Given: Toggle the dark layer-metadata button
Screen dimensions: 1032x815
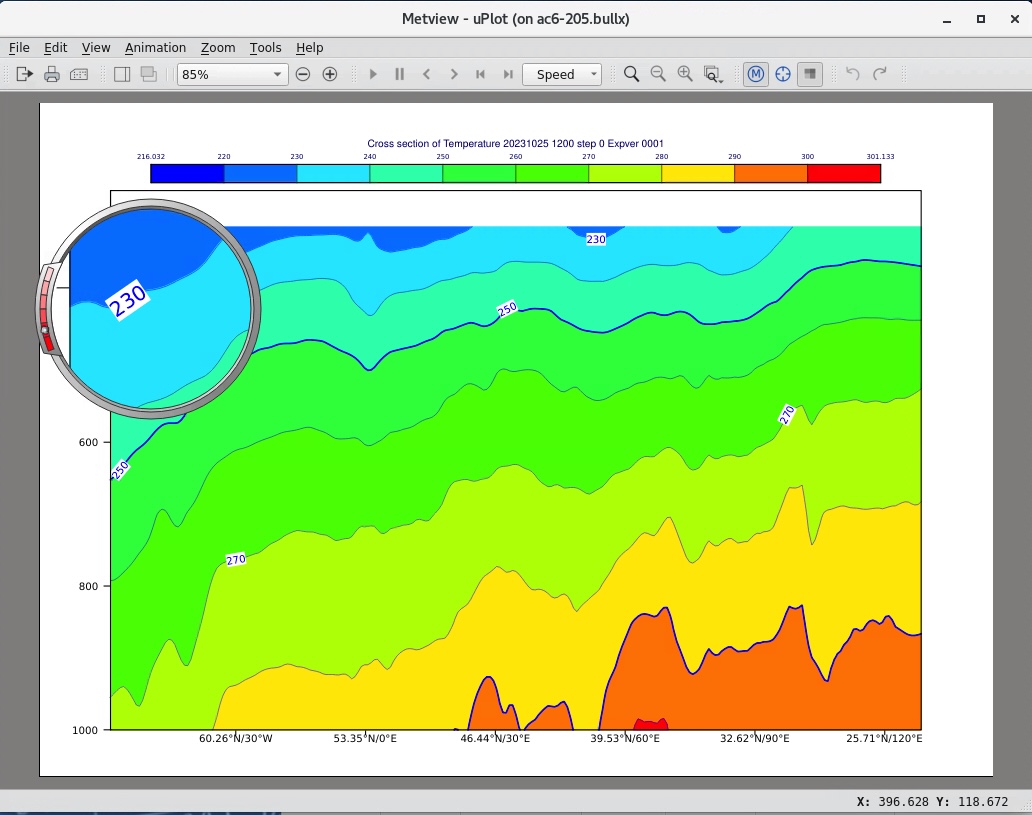Looking at the screenshot, I should pyautogui.click(x=810, y=74).
